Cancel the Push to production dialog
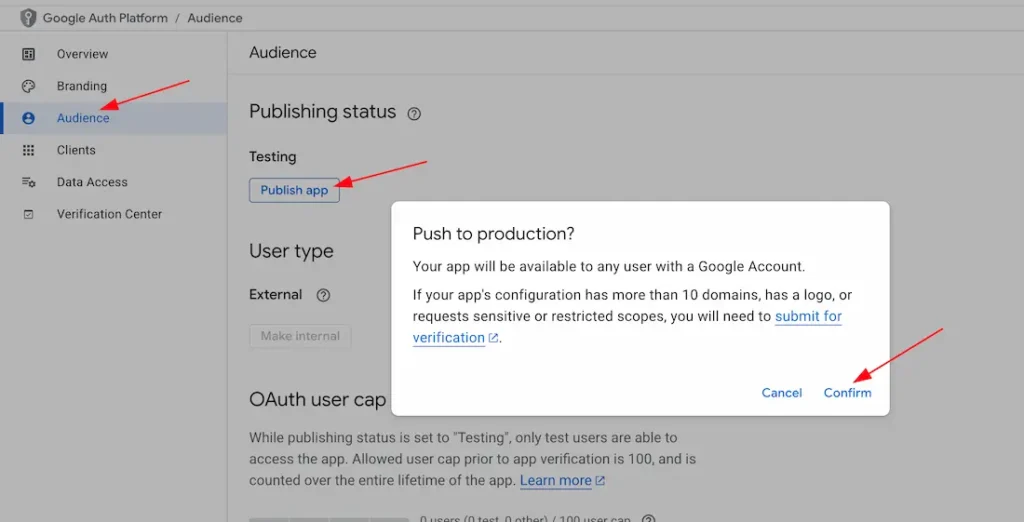Image resolution: width=1024 pixels, height=522 pixels. pyautogui.click(x=781, y=393)
